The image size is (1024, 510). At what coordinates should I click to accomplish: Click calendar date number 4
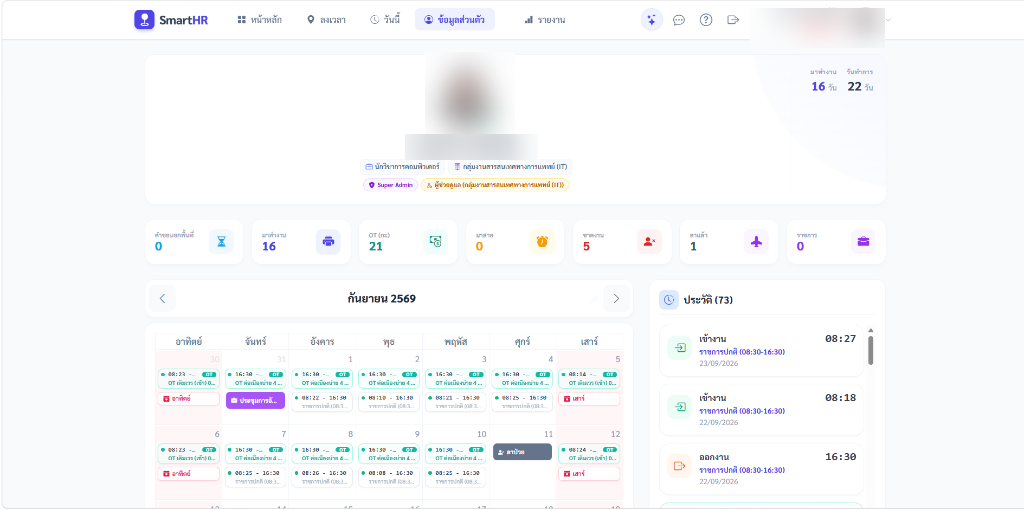(x=551, y=359)
